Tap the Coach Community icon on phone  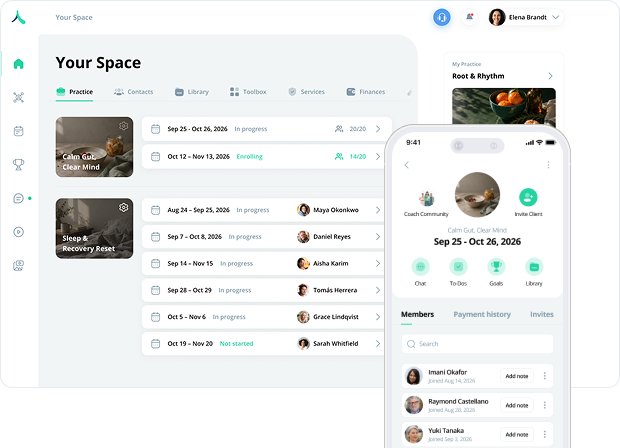[426, 198]
